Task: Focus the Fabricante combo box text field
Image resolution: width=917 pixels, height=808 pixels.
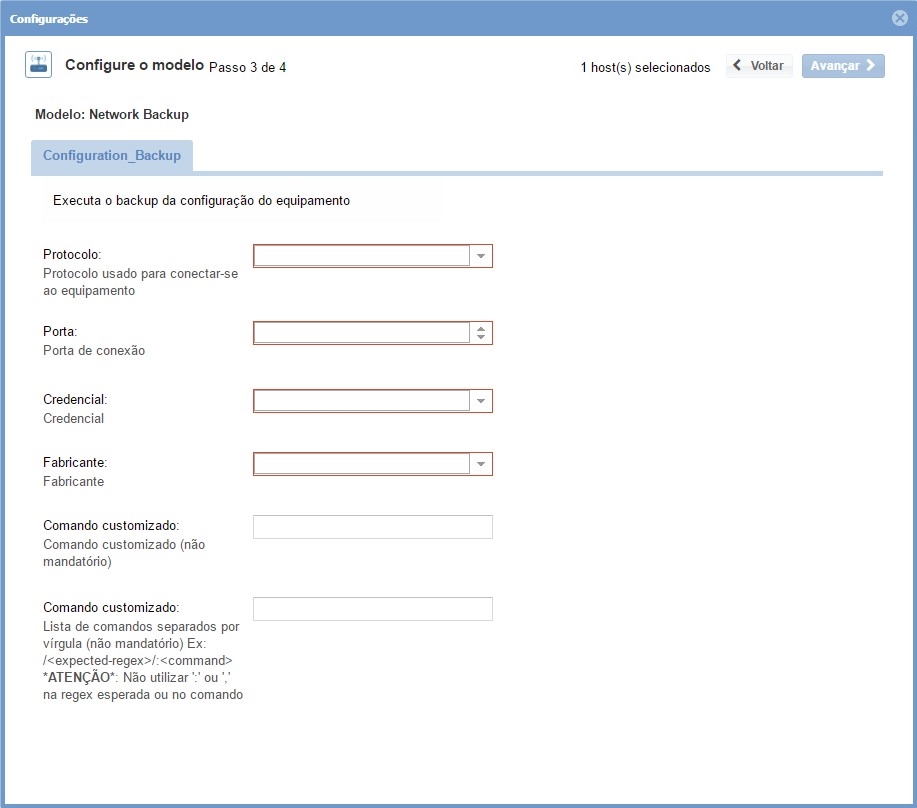Action: [x=361, y=464]
